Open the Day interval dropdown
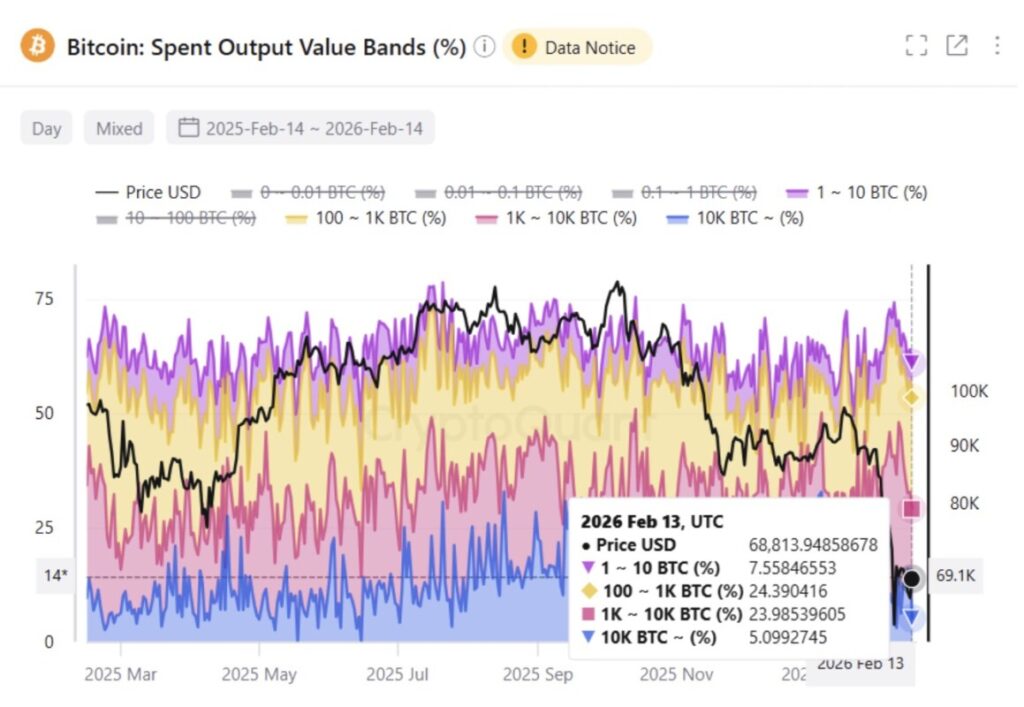 click(x=46, y=128)
